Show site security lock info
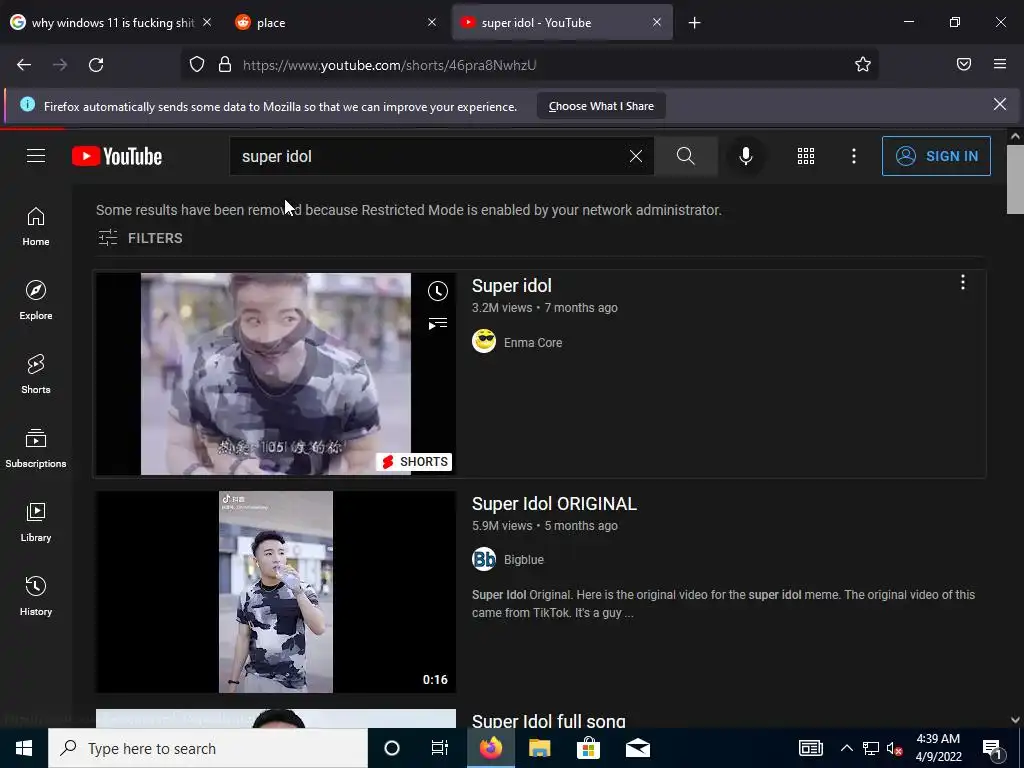The height and width of the screenshot is (768, 1024). pos(225,65)
